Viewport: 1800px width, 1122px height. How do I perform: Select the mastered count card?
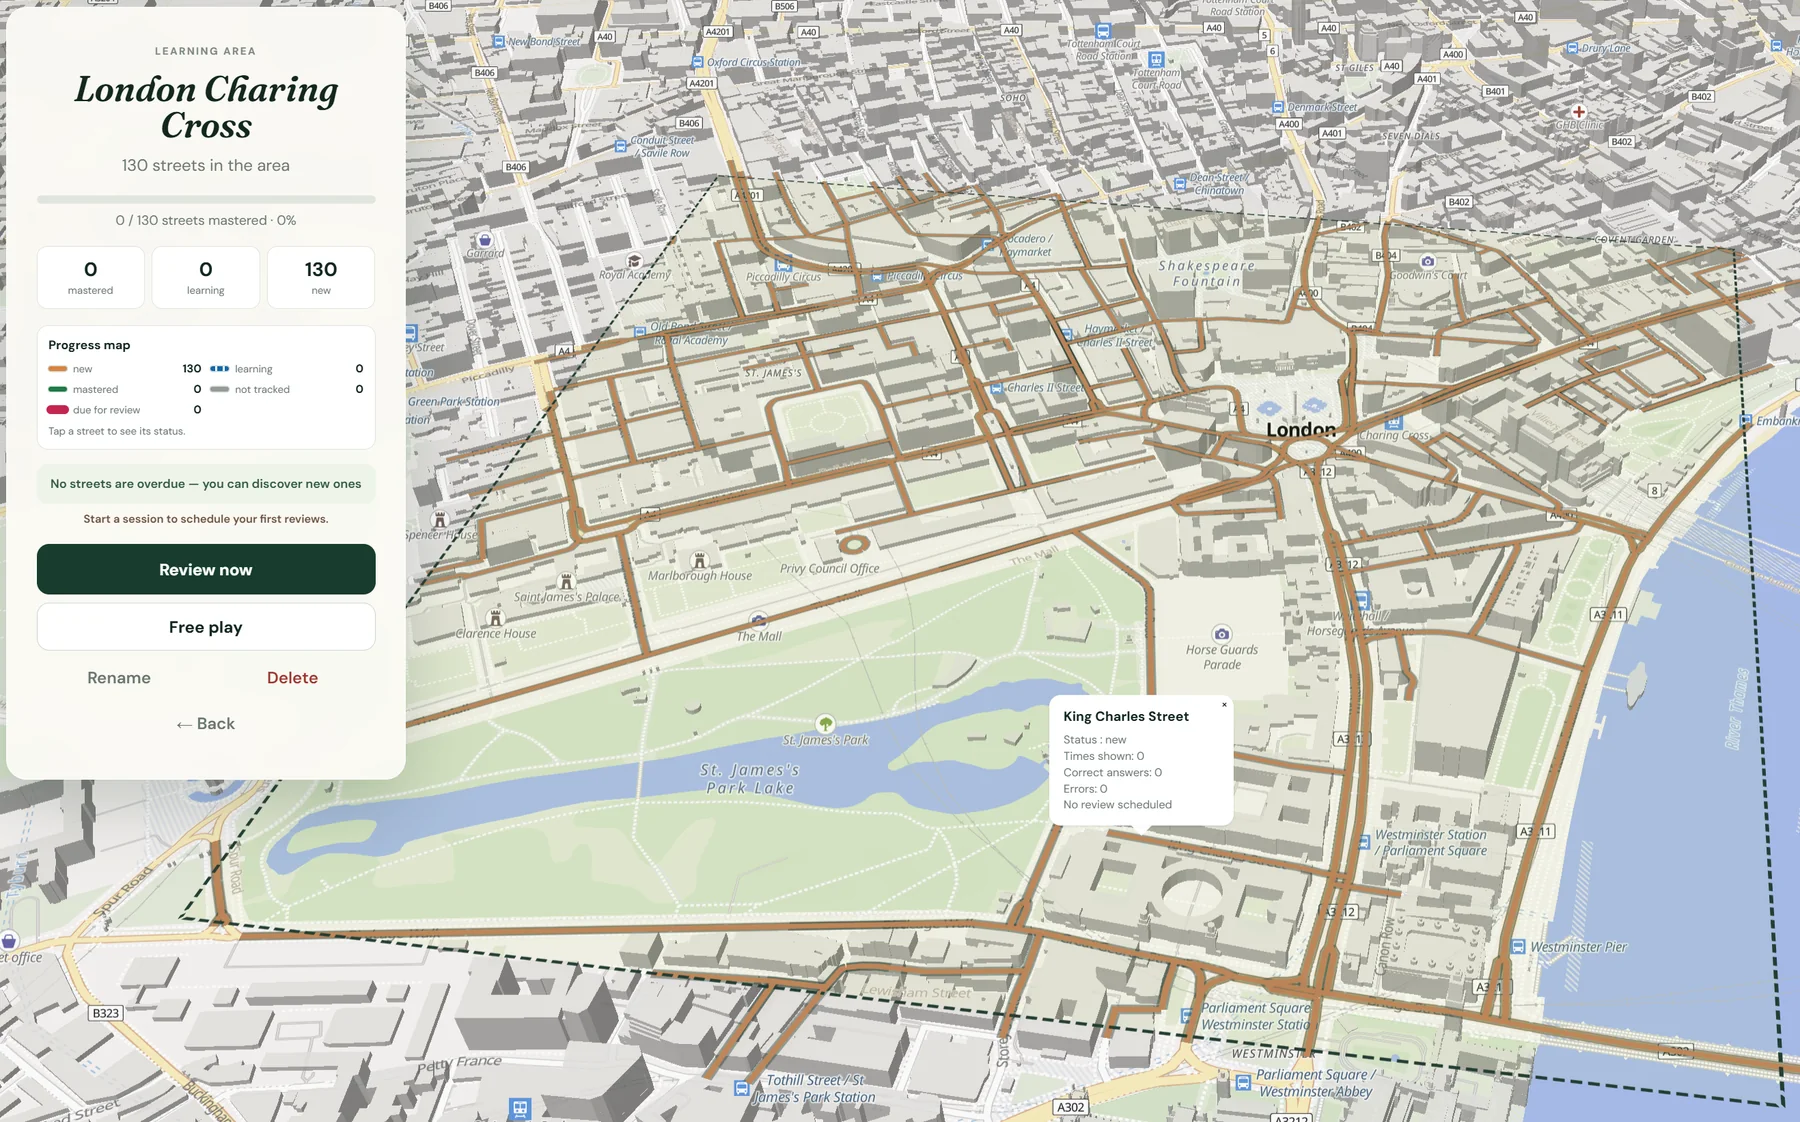coord(91,277)
